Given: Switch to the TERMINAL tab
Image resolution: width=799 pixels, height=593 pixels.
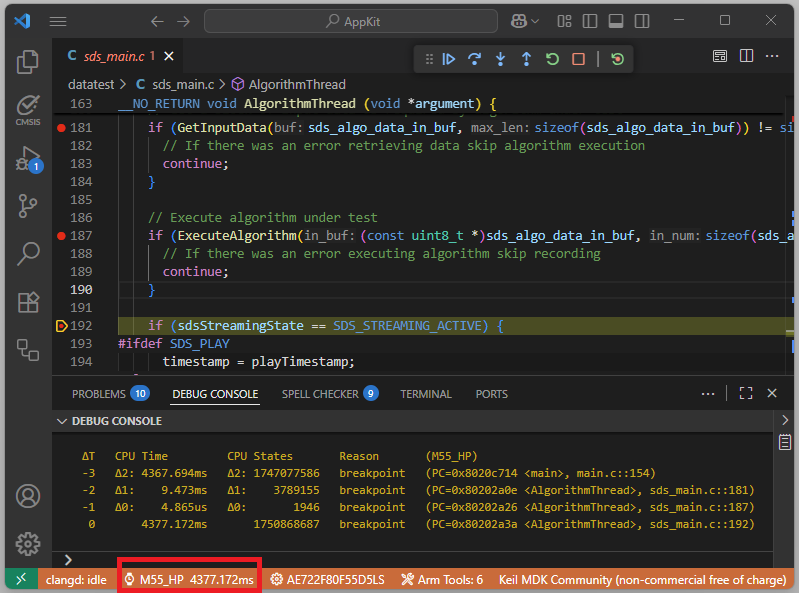Looking at the screenshot, I should (426, 394).
